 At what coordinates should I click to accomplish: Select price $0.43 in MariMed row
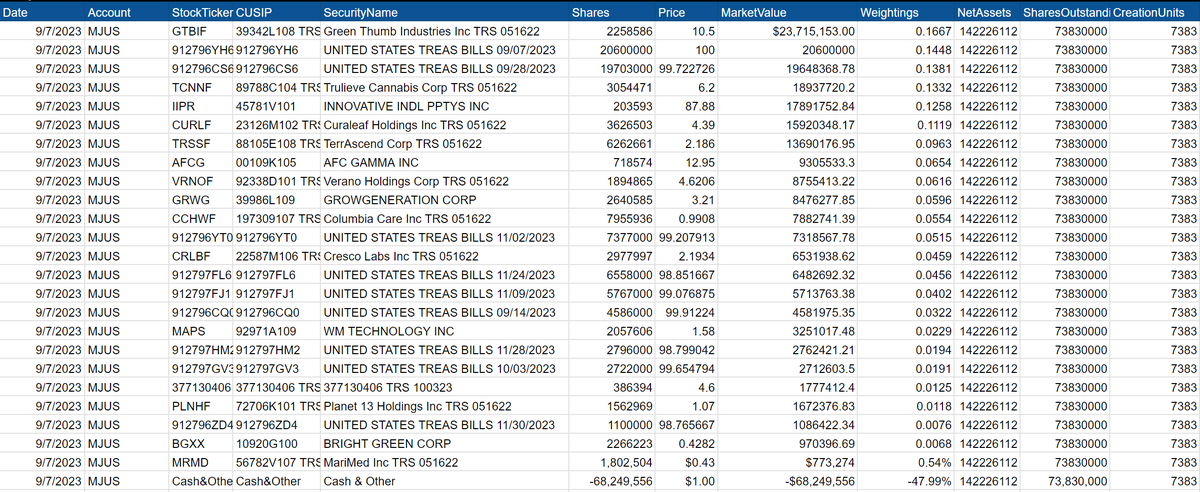pyautogui.click(x=699, y=462)
